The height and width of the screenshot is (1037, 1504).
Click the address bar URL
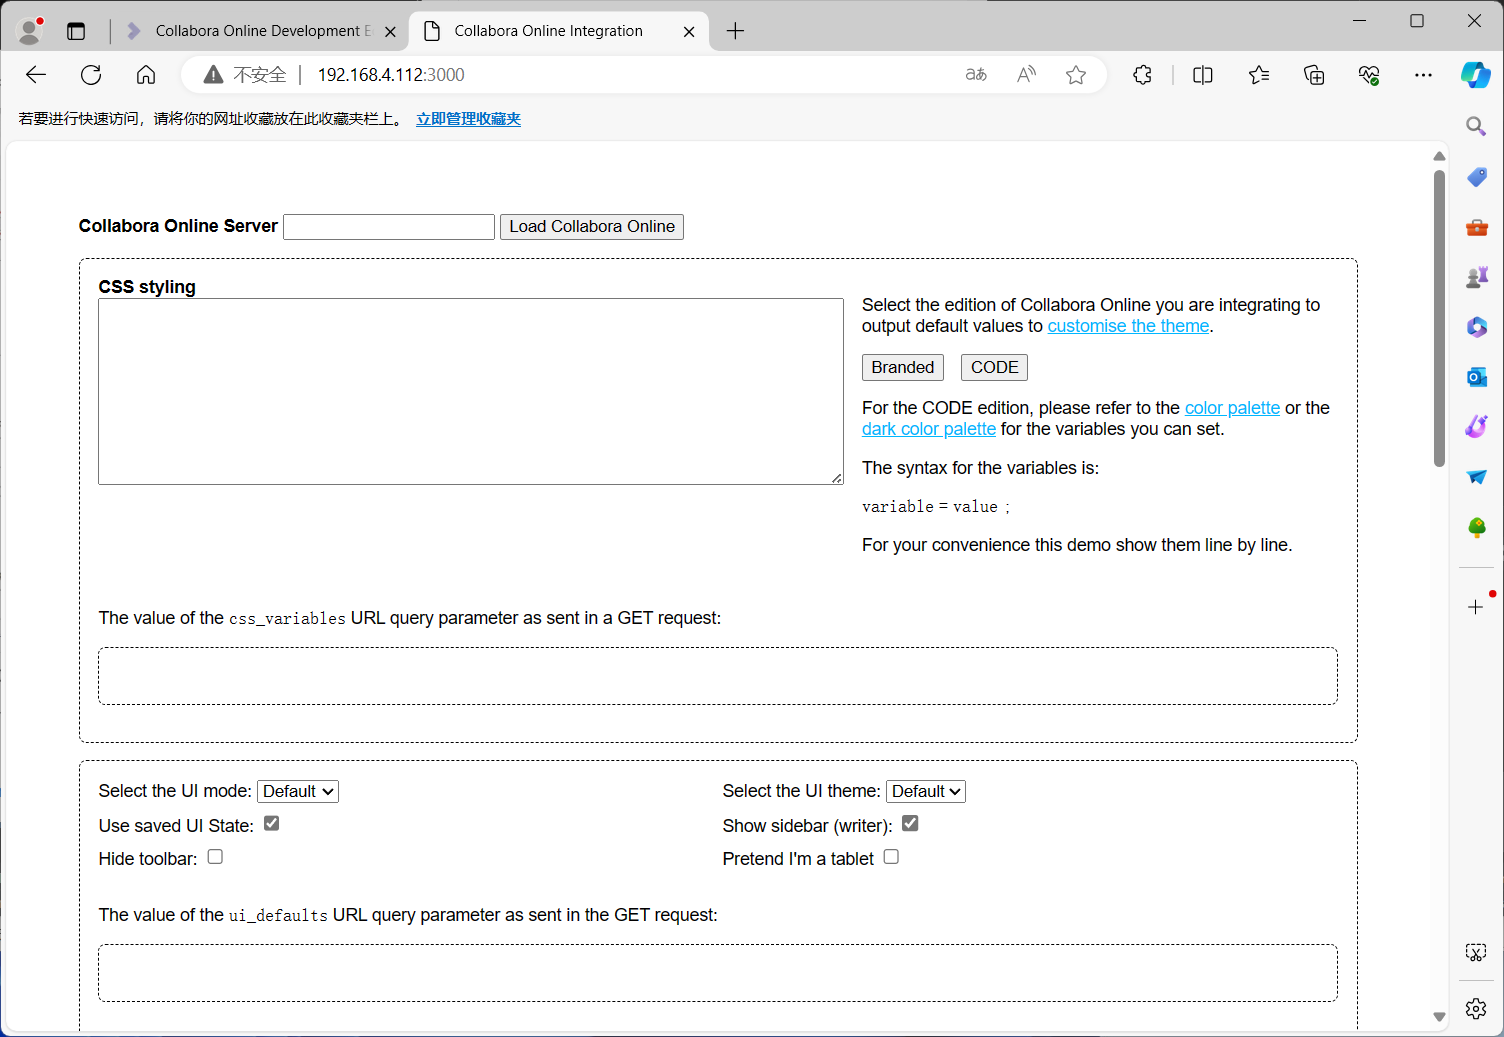pyautogui.click(x=391, y=75)
